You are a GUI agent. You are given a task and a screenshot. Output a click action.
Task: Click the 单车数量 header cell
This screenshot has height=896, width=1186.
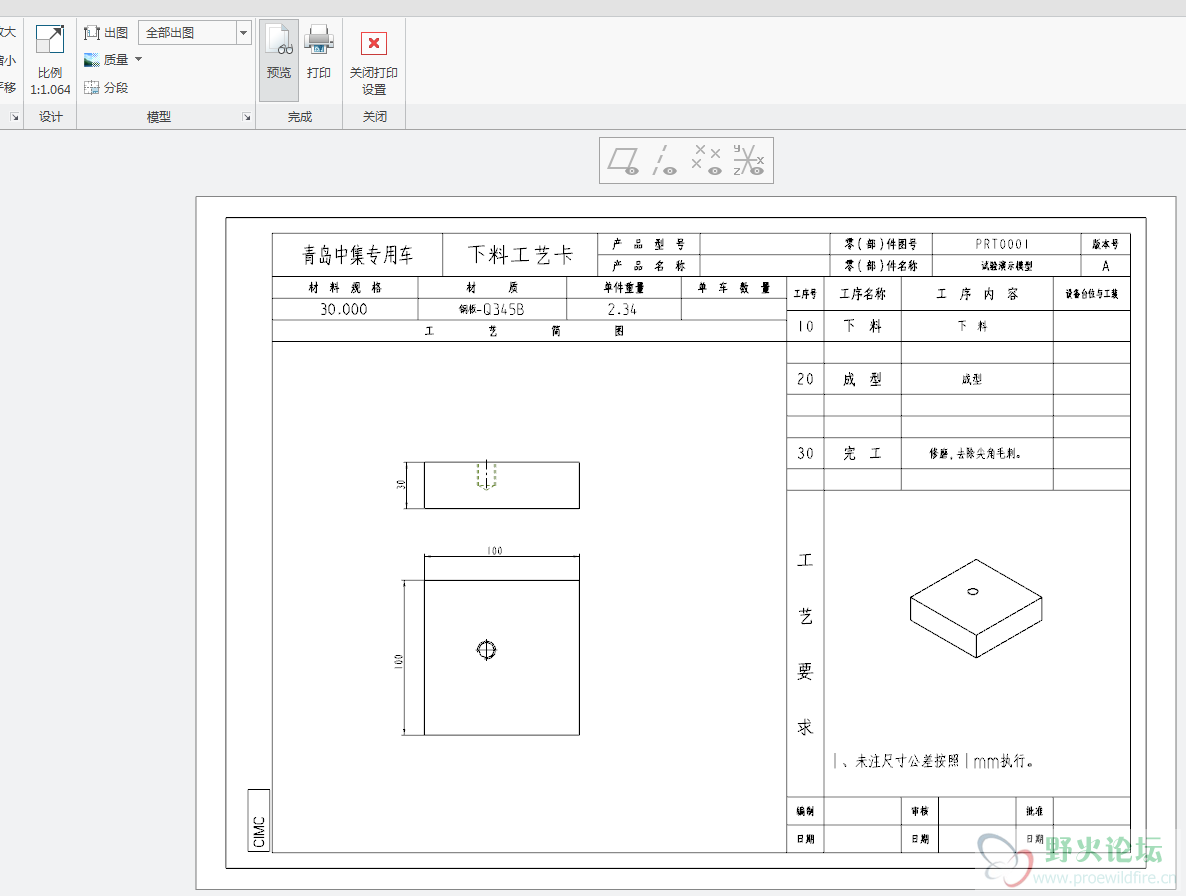(734, 287)
